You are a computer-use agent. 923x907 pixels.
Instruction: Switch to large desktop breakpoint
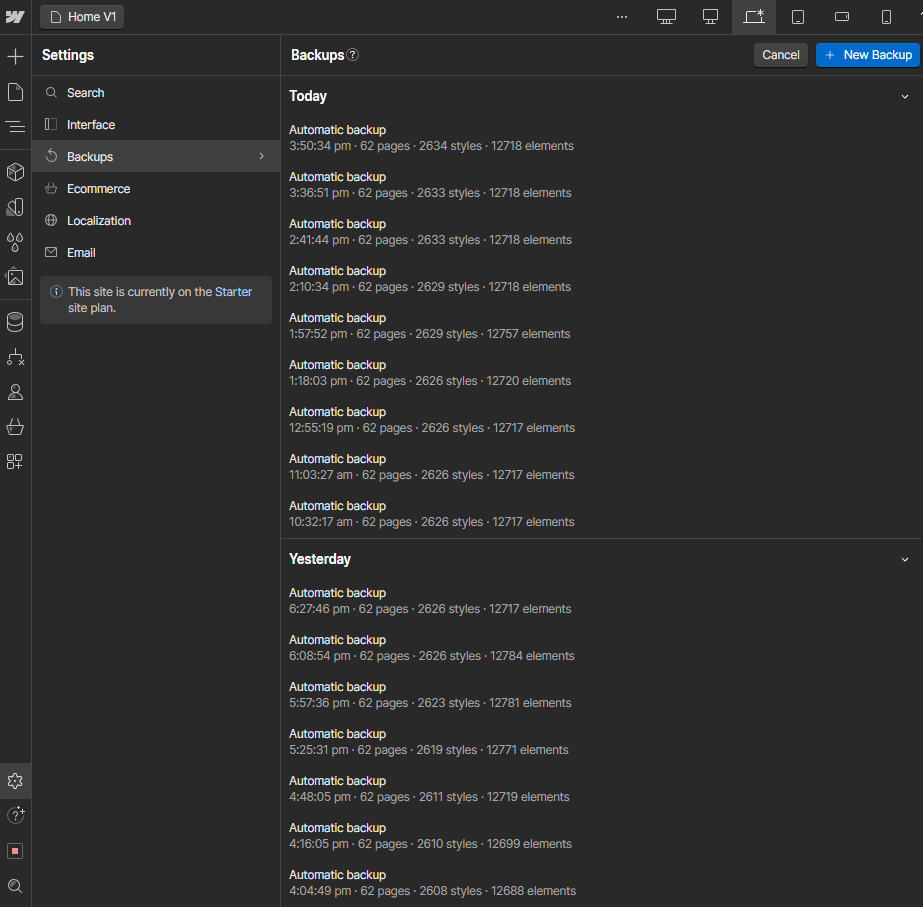point(666,16)
